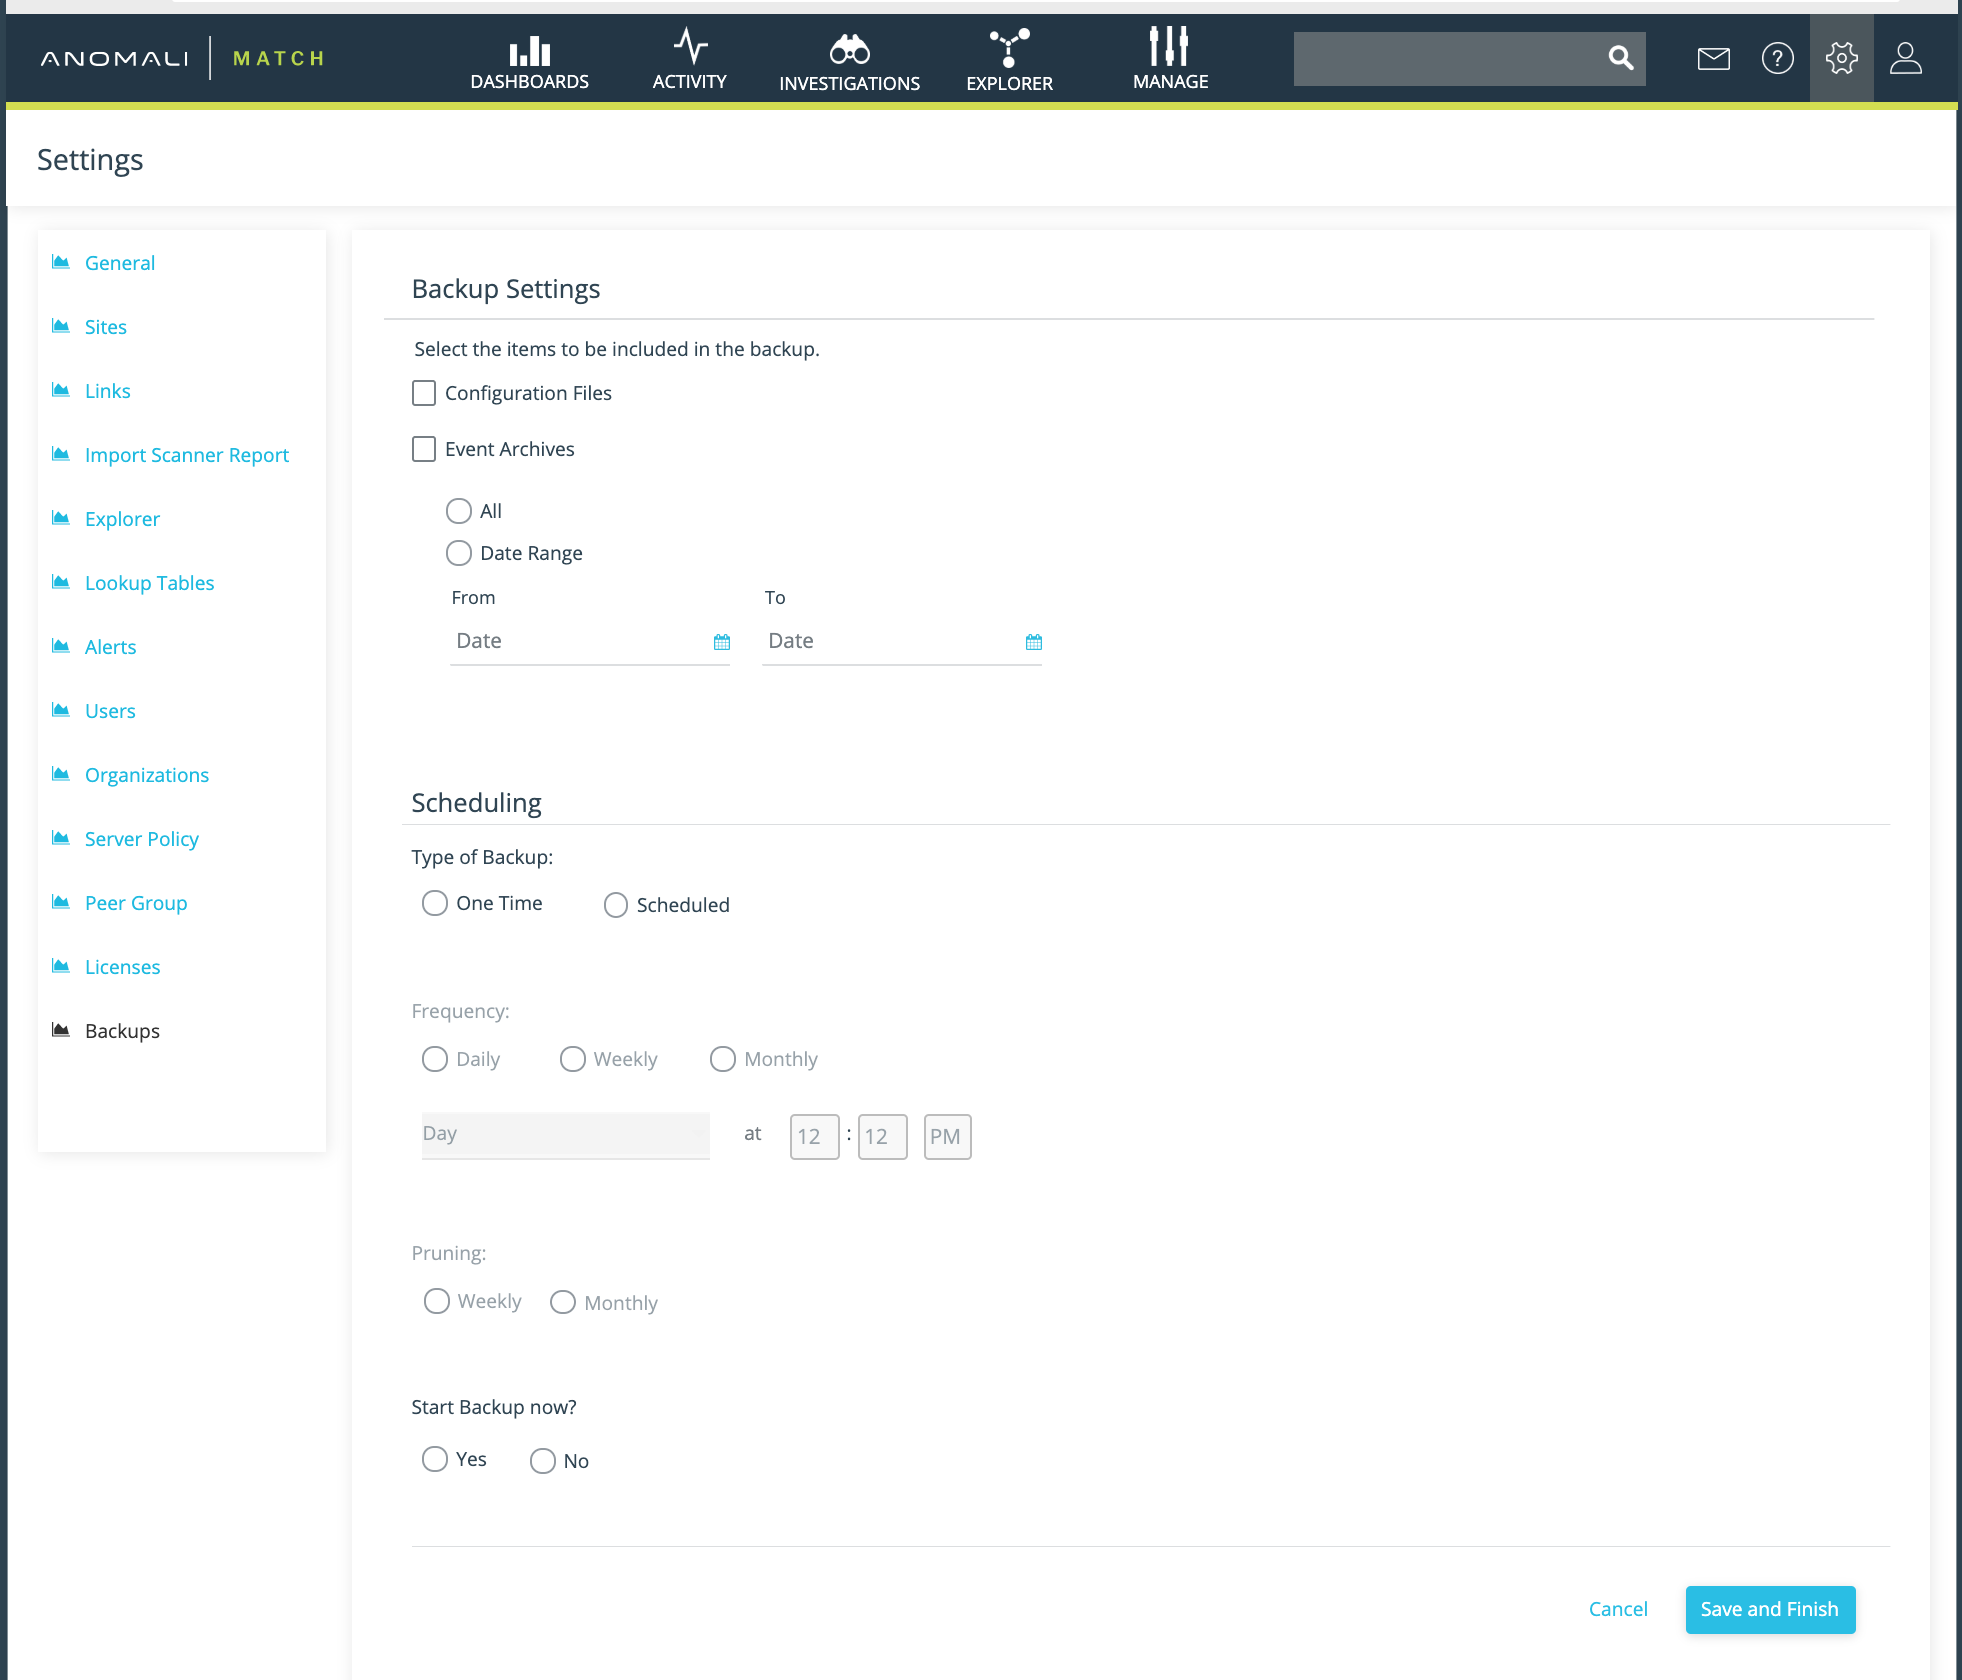Click the Cancel link
Viewport: 1962px width, 1680px height.
tap(1618, 1609)
